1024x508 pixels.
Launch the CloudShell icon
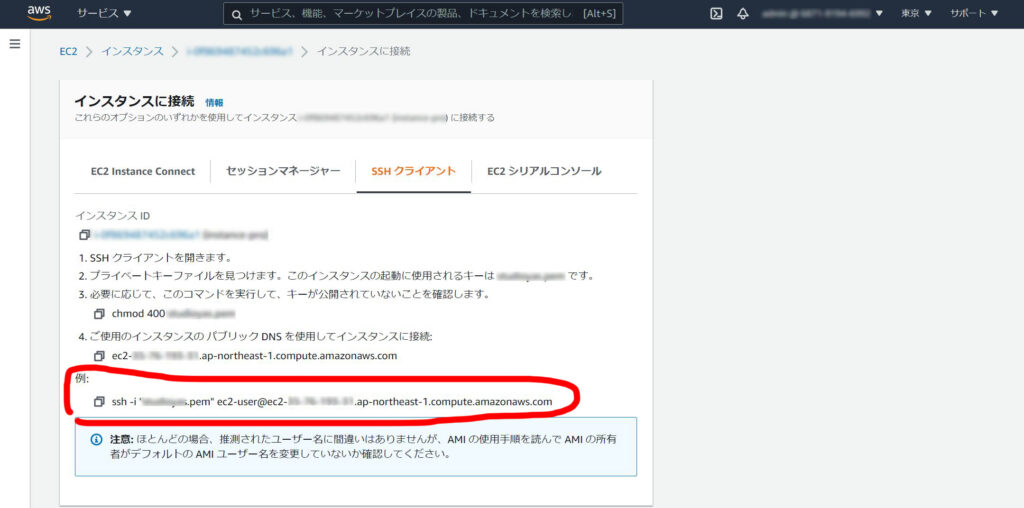(716, 14)
